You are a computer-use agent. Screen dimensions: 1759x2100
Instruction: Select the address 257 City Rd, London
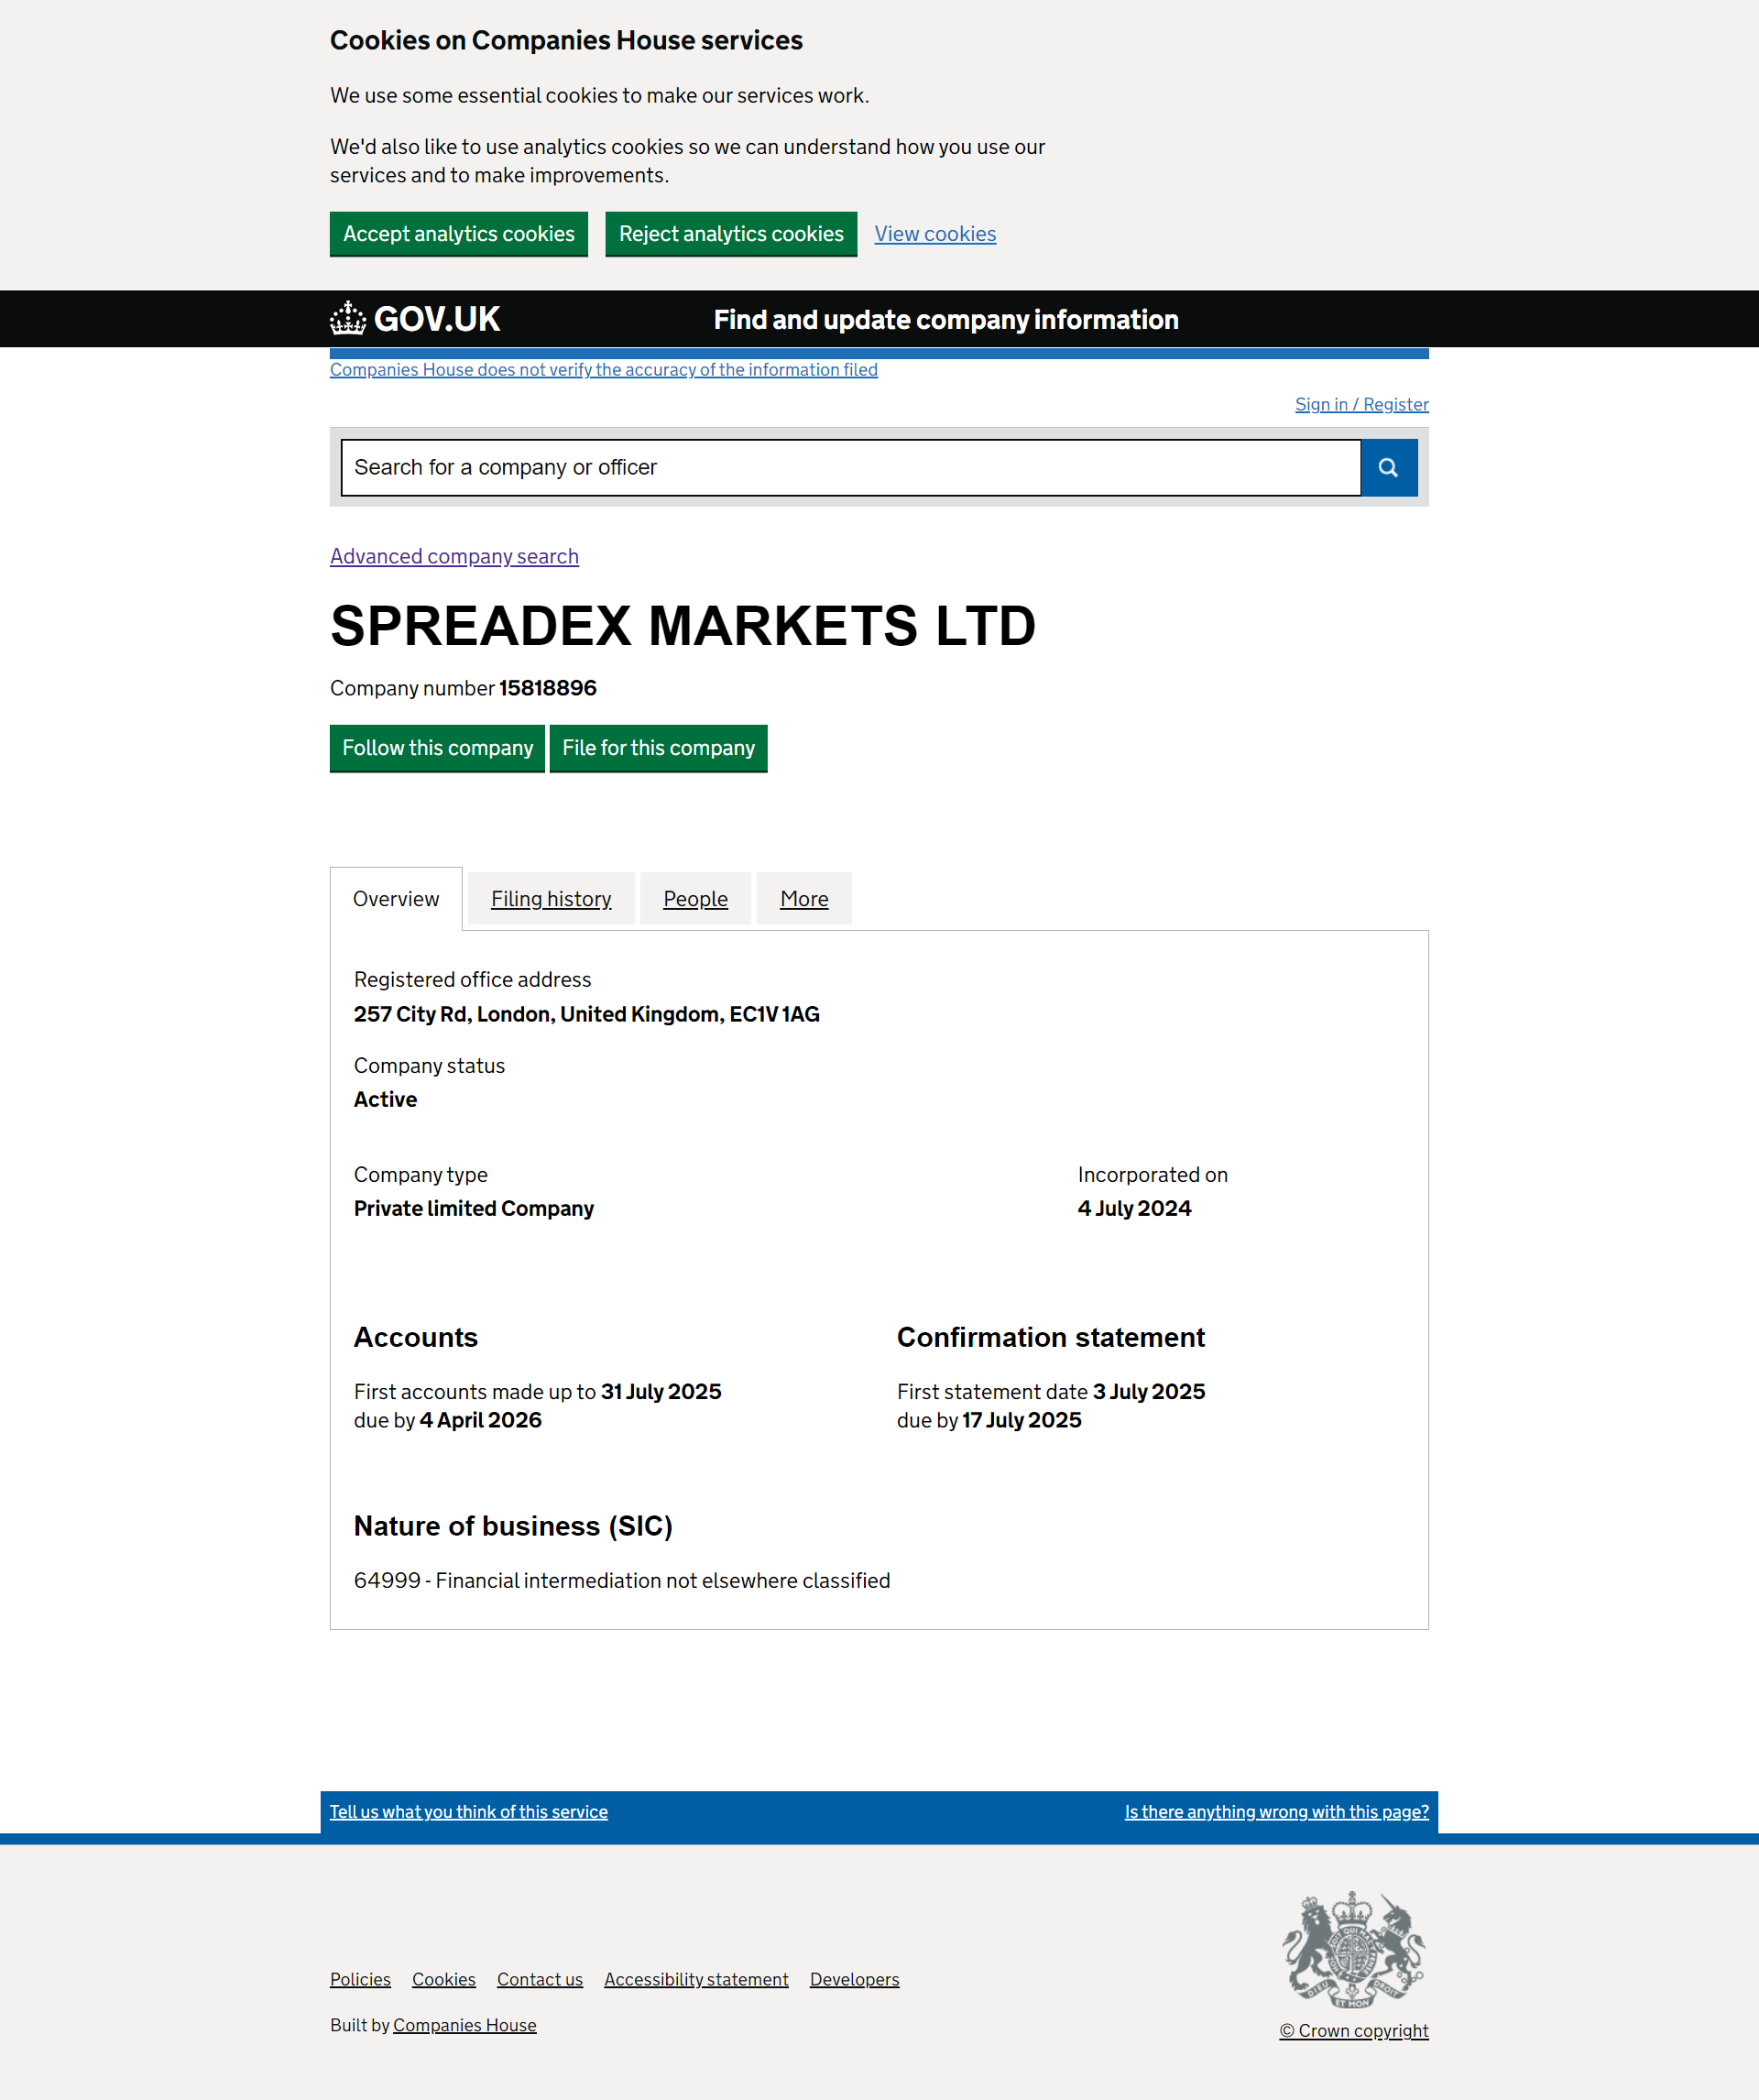(587, 1014)
